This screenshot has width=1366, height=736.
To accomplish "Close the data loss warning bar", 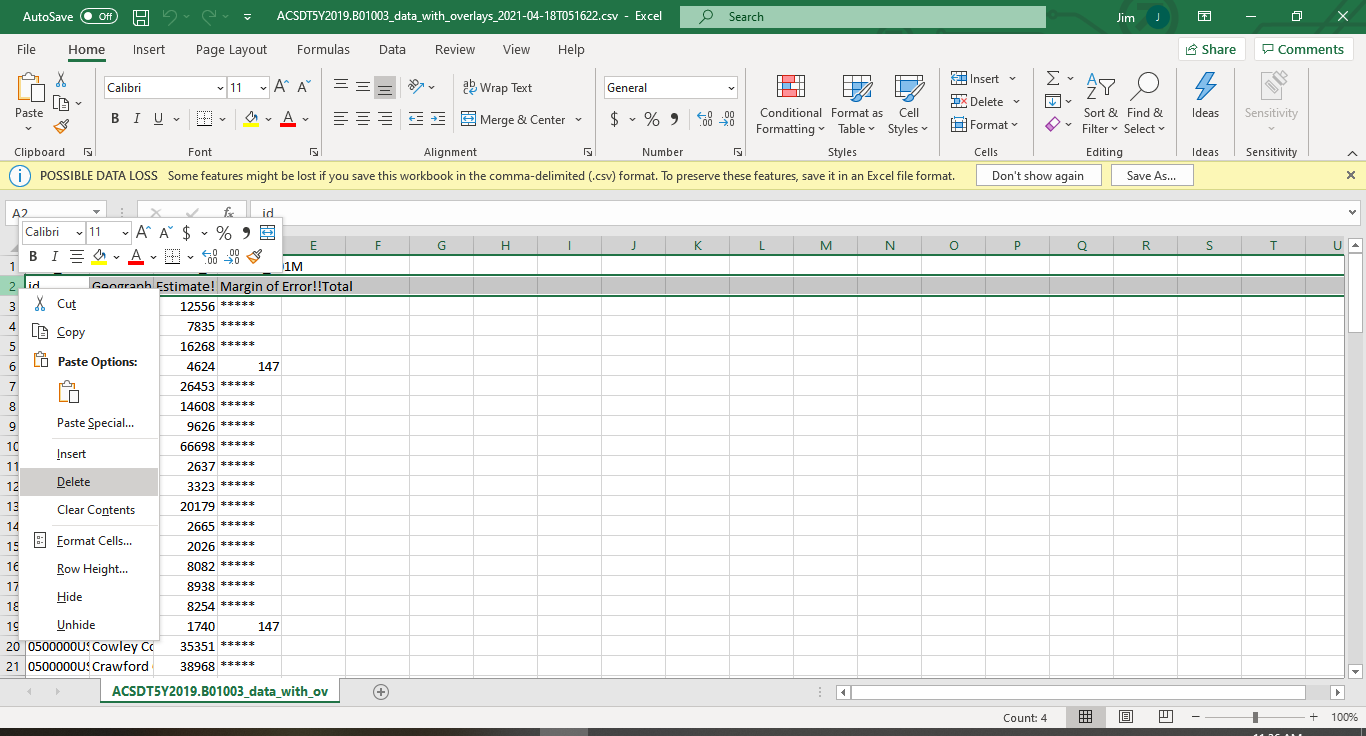I will [x=1350, y=175].
